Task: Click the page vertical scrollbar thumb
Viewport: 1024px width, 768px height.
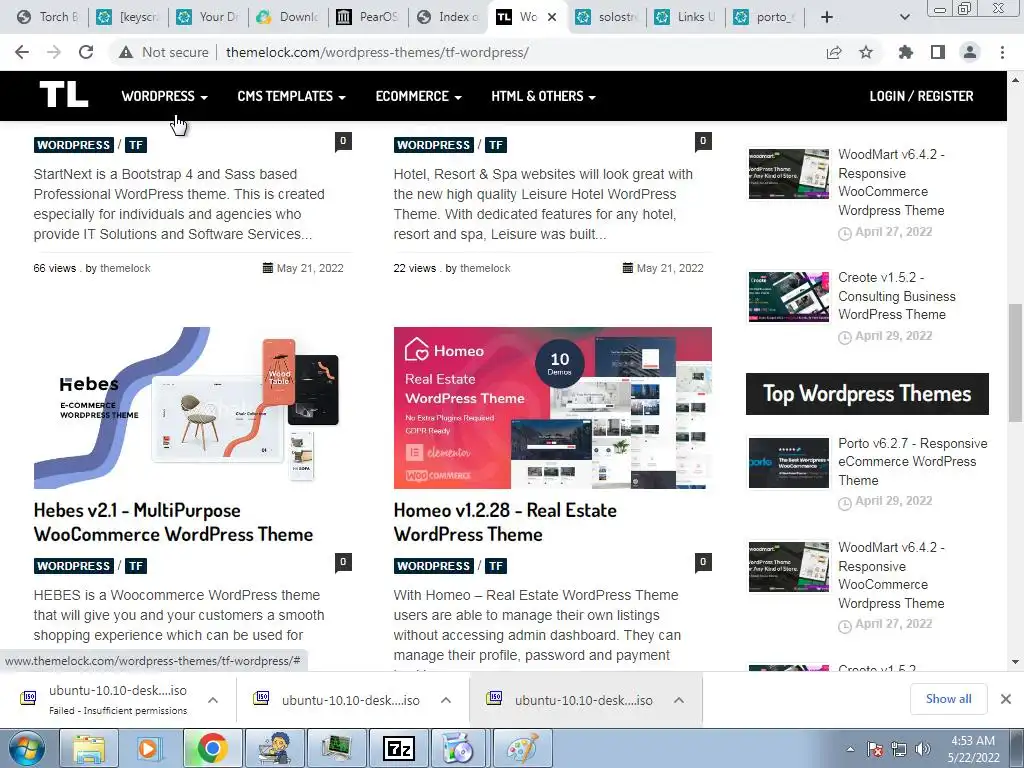Action: pyautogui.click(x=1015, y=362)
